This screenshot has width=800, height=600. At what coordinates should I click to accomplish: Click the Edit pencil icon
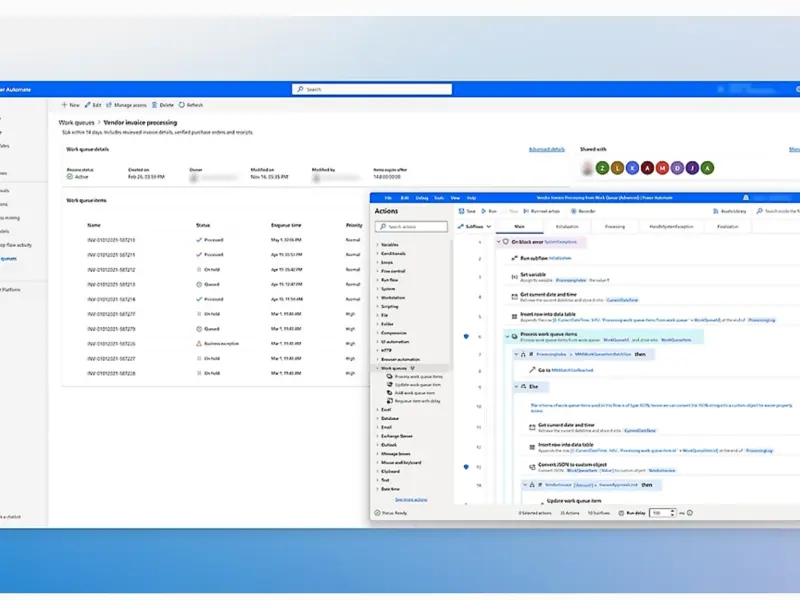tap(87, 105)
